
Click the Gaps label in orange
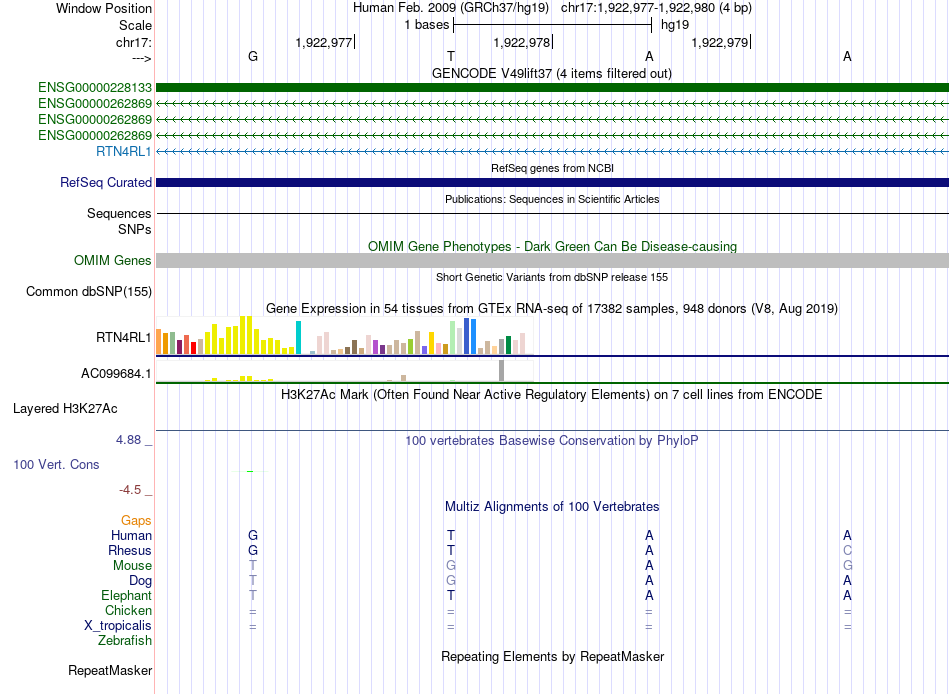pyautogui.click(x=136, y=521)
